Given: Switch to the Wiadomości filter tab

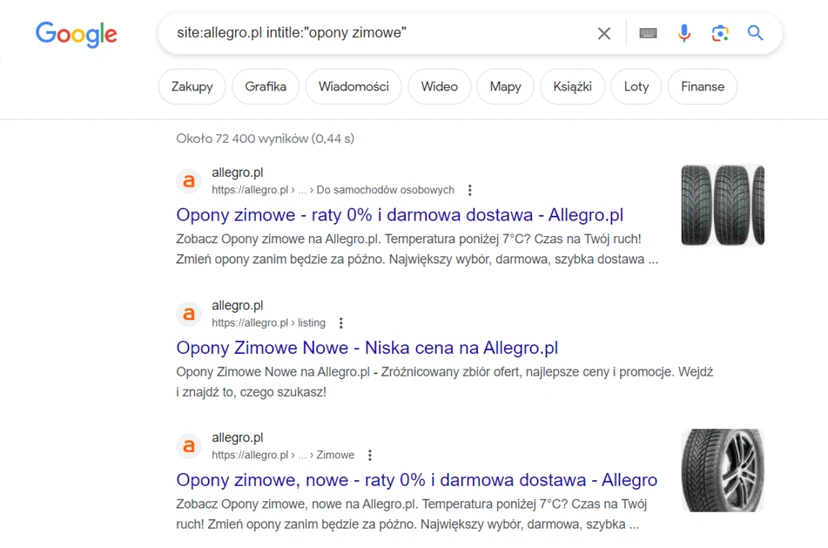Looking at the screenshot, I should (353, 87).
